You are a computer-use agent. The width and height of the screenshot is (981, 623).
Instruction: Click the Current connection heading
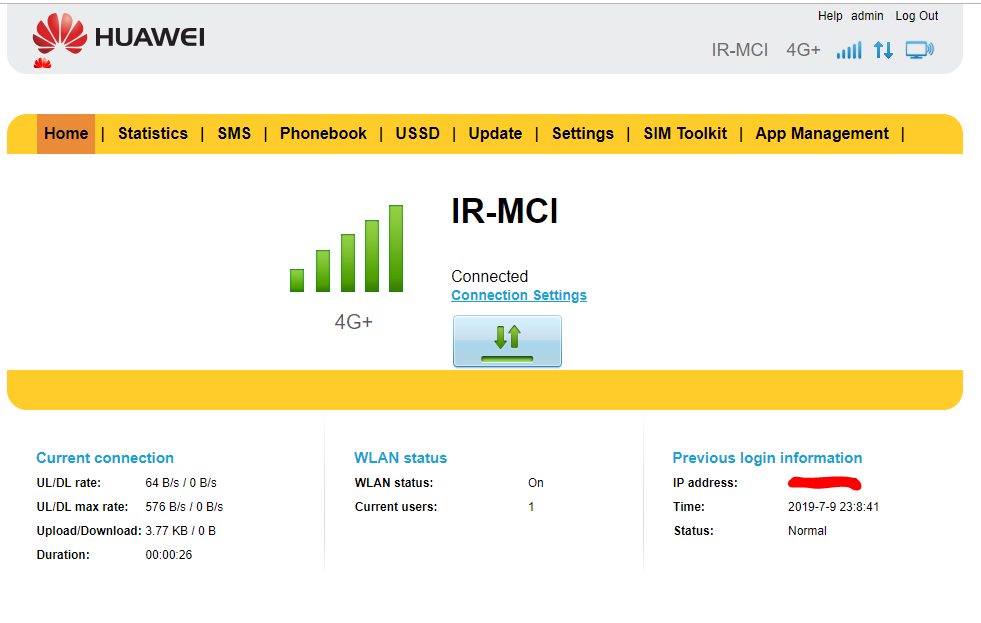pyautogui.click(x=105, y=458)
